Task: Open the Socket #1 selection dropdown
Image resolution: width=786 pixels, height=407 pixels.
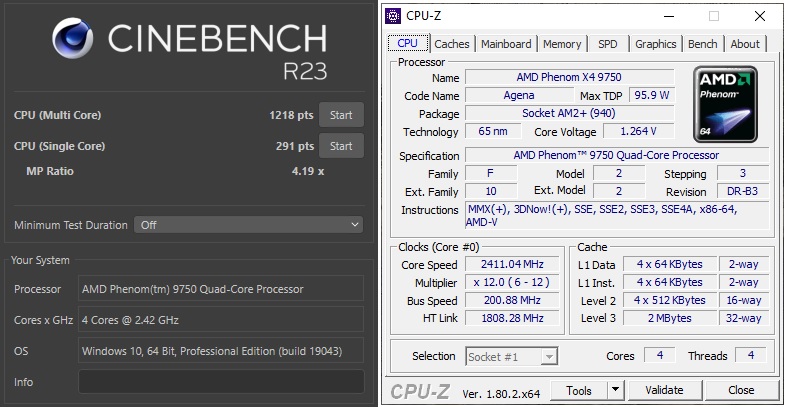Action: [x=511, y=356]
